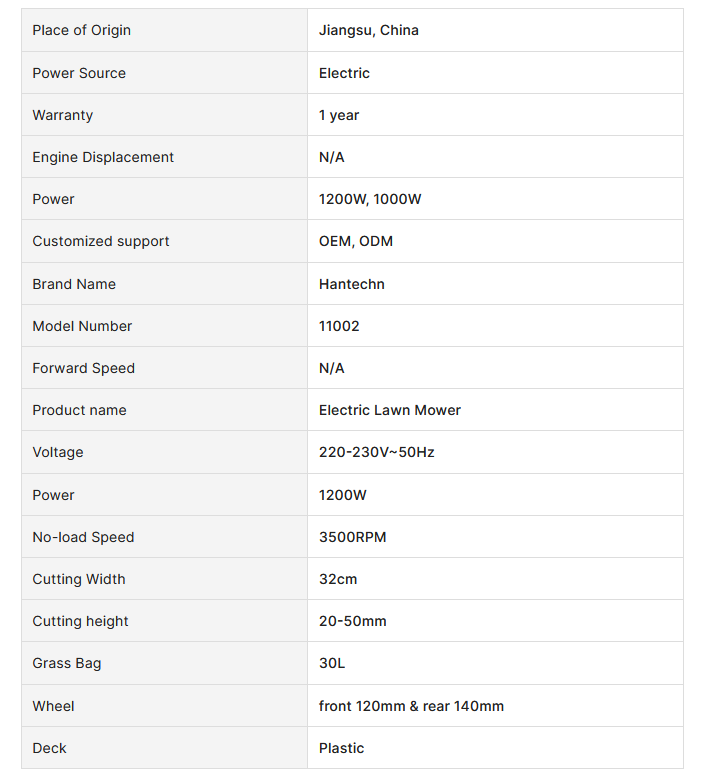Select model number "11002"

[x=339, y=326]
